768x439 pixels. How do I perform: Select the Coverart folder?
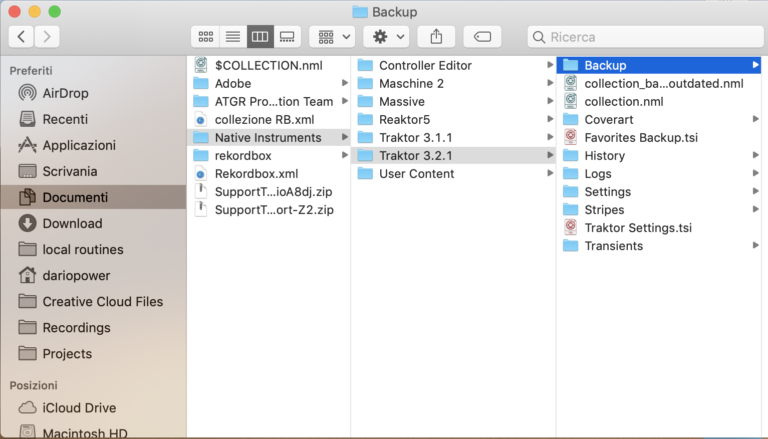click(659, 120)
